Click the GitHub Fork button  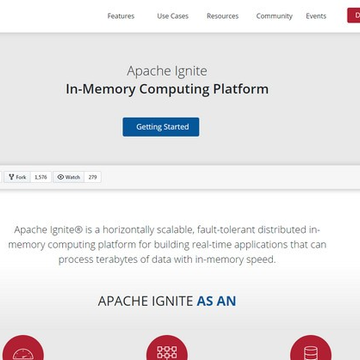(17, 177)
